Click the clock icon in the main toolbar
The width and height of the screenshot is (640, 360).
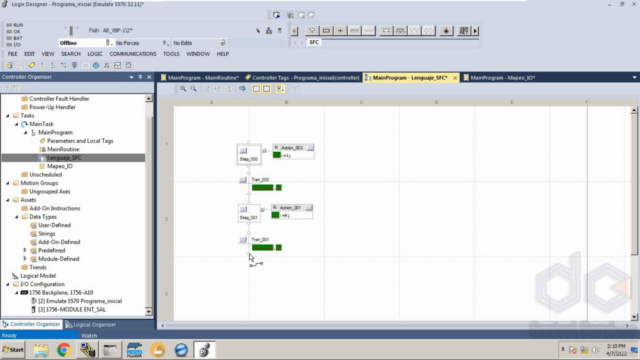click(96, 65)
